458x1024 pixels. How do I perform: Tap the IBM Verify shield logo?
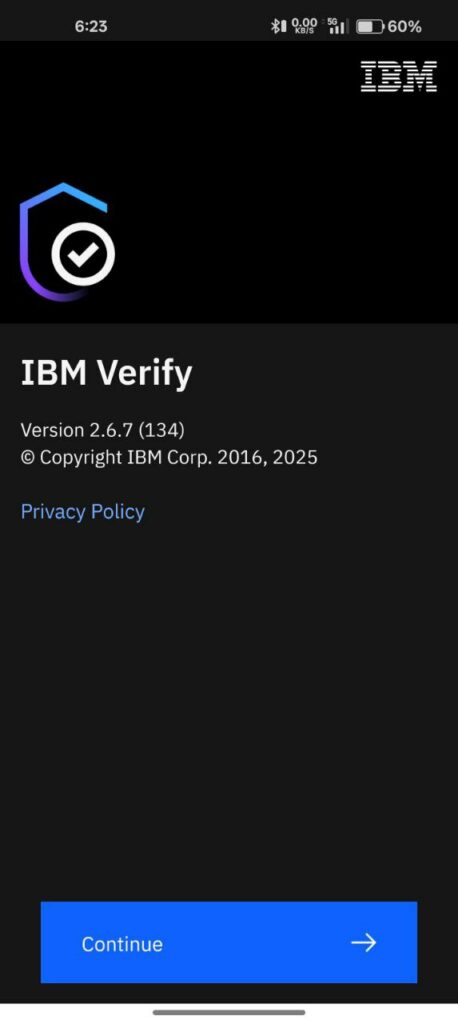click(x=67, y=242)
